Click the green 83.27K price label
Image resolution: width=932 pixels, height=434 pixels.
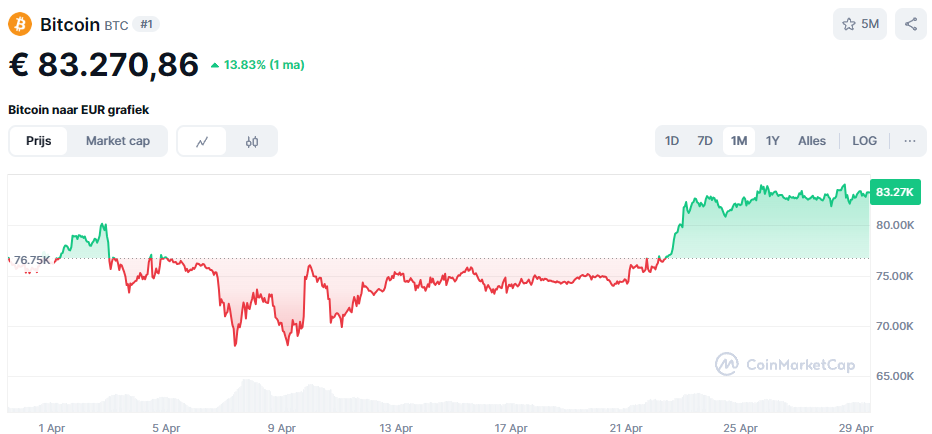(894, 192)
